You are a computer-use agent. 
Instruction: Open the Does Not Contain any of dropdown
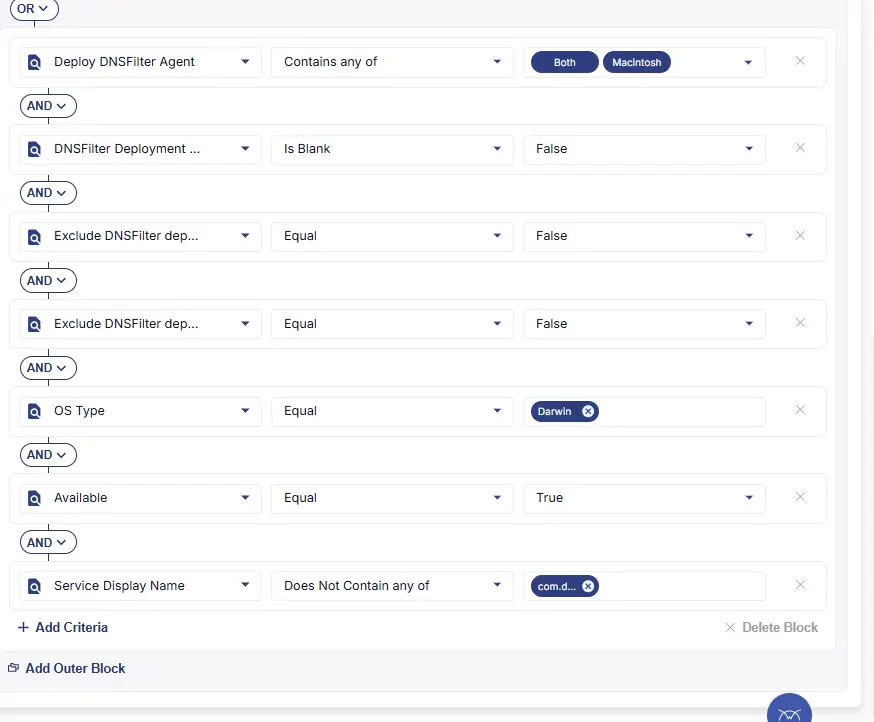[392, 586]
